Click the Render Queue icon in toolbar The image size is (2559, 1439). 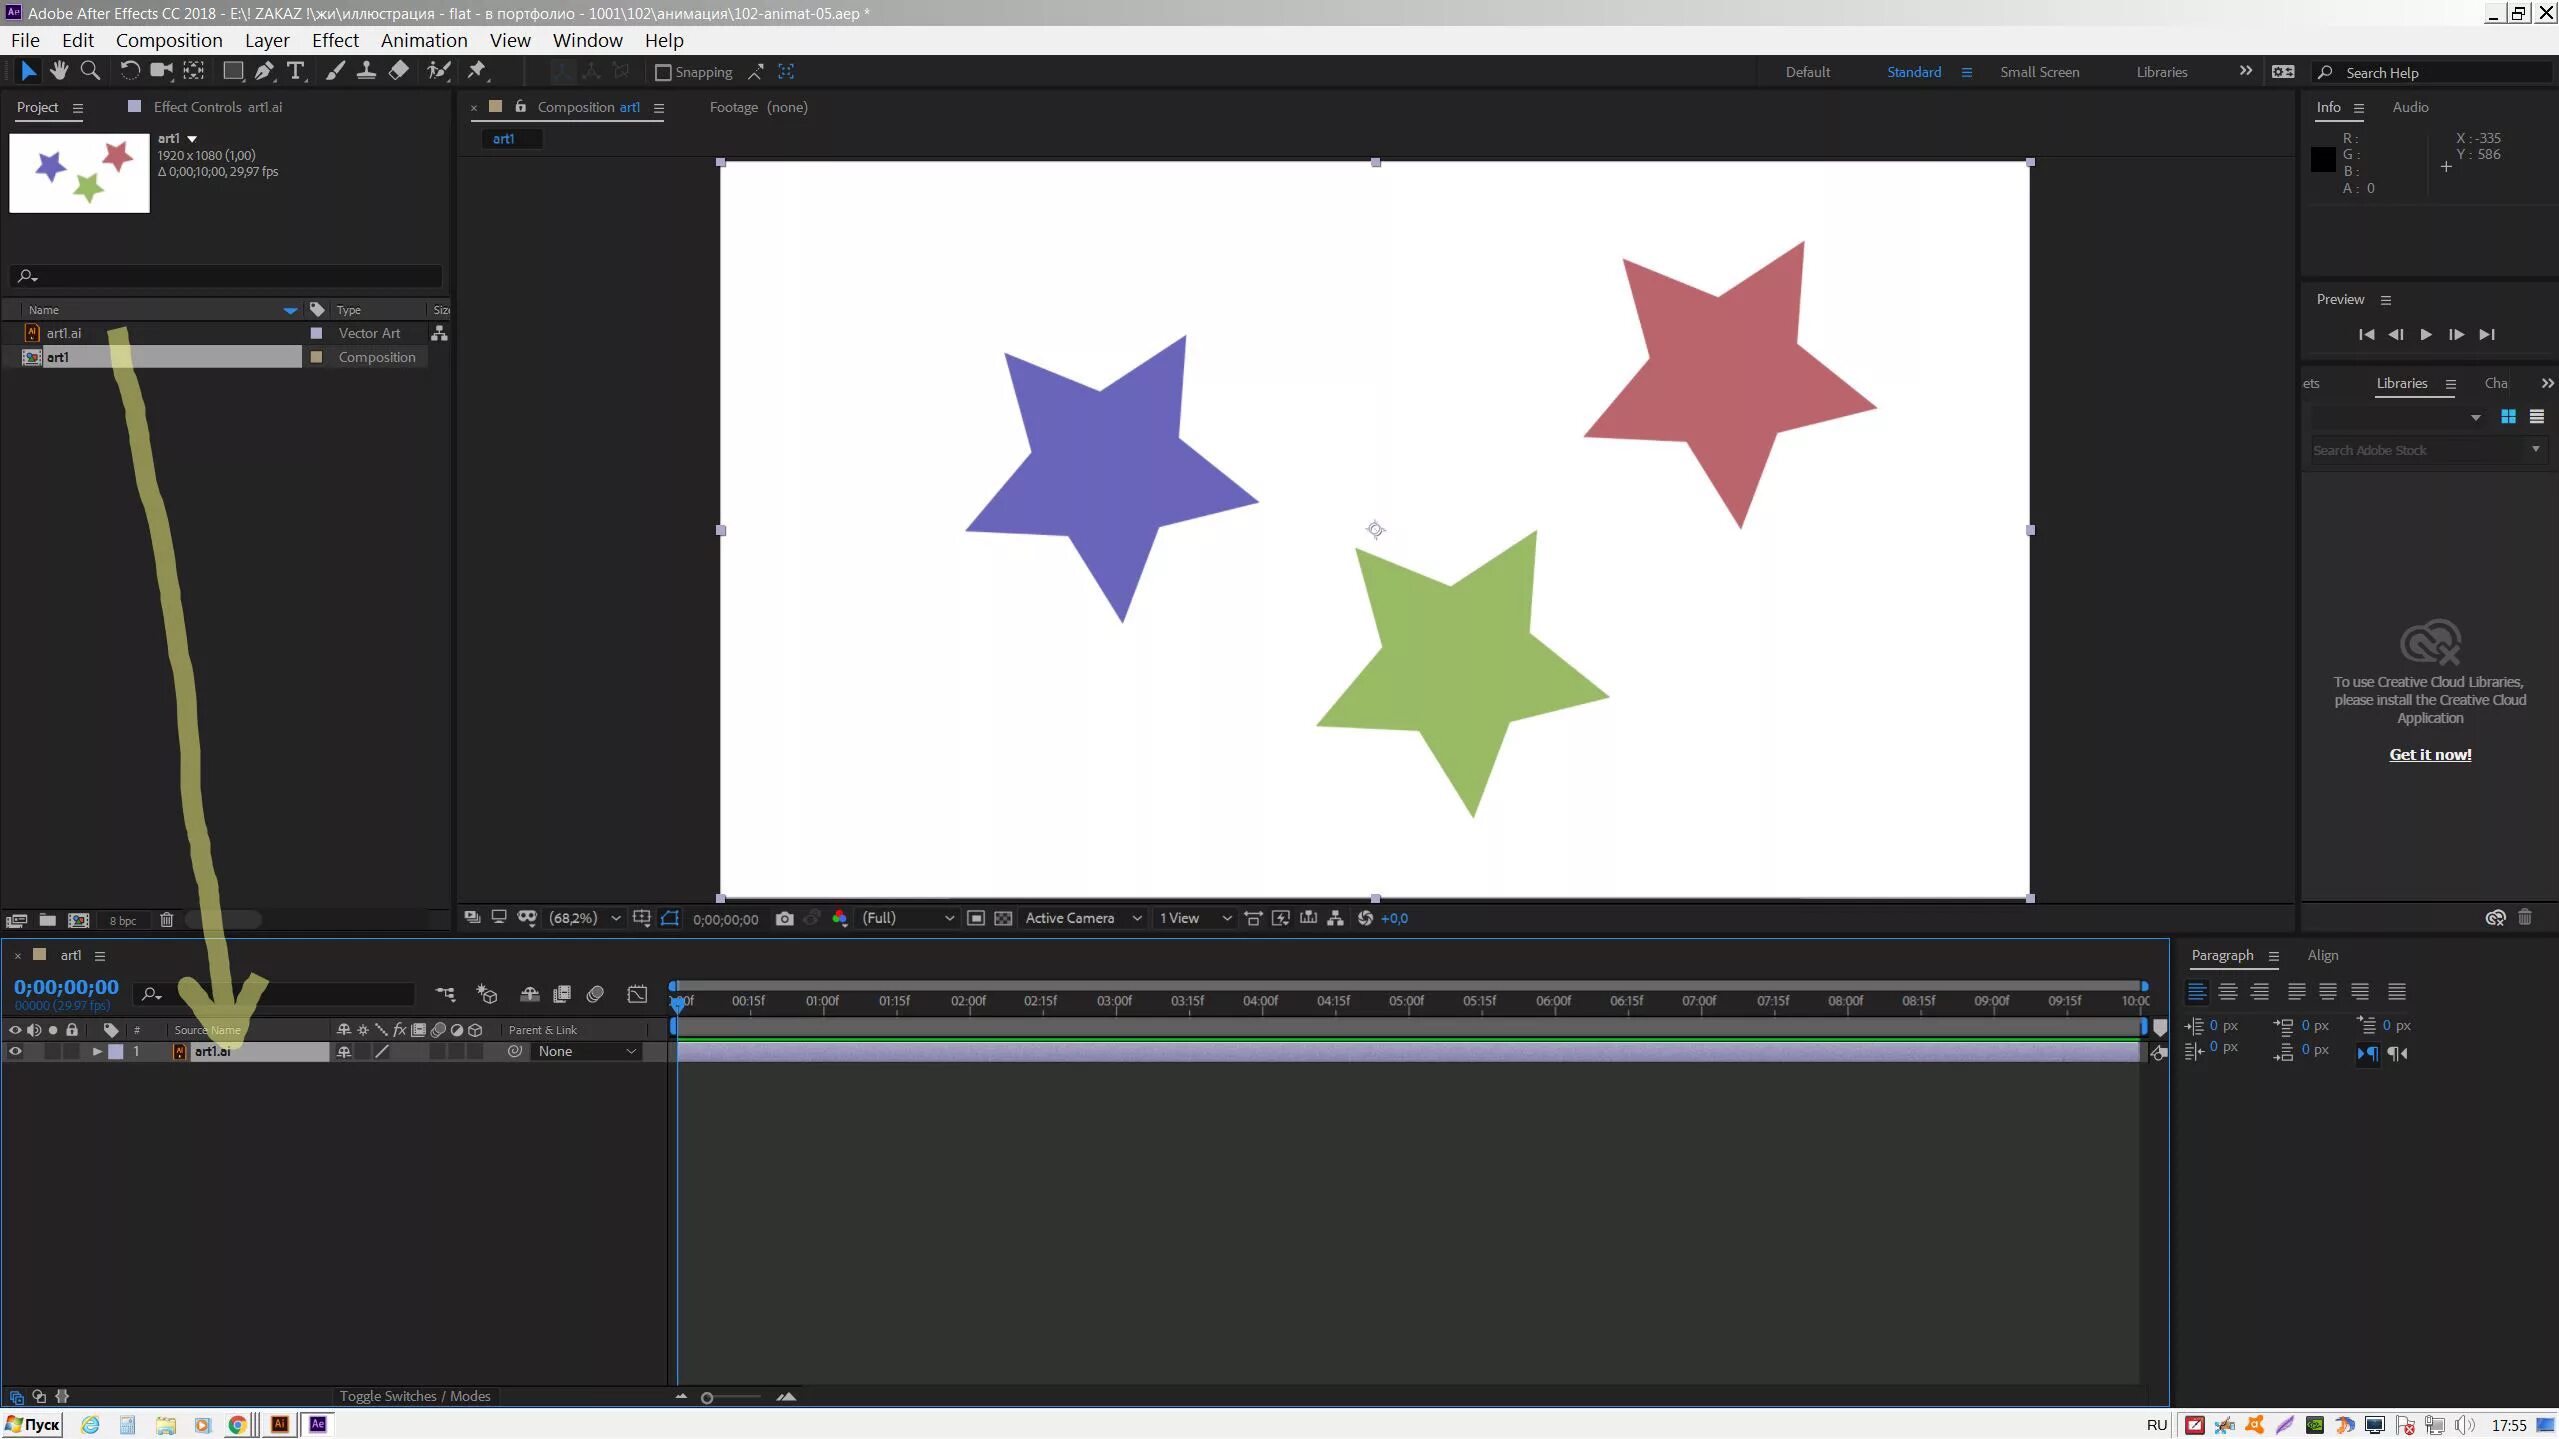coord(561,996)
